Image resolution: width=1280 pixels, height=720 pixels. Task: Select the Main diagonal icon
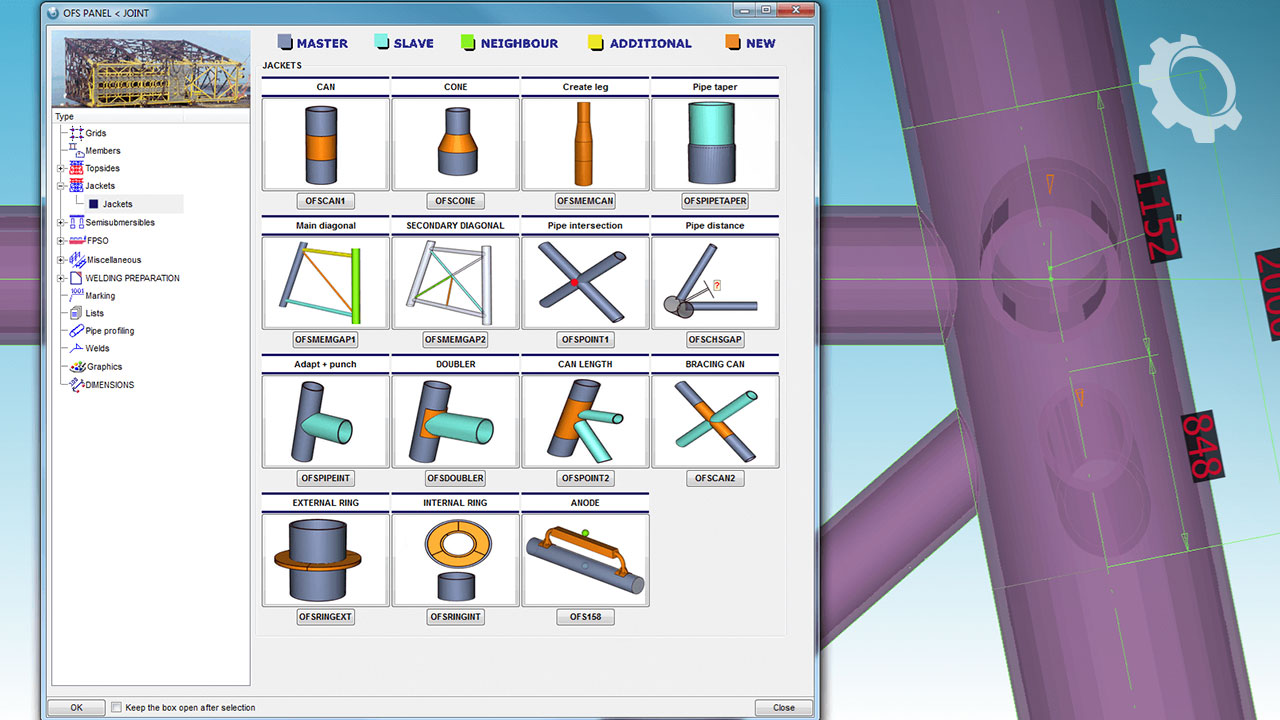pyautogui.click(x=325, y=282)
